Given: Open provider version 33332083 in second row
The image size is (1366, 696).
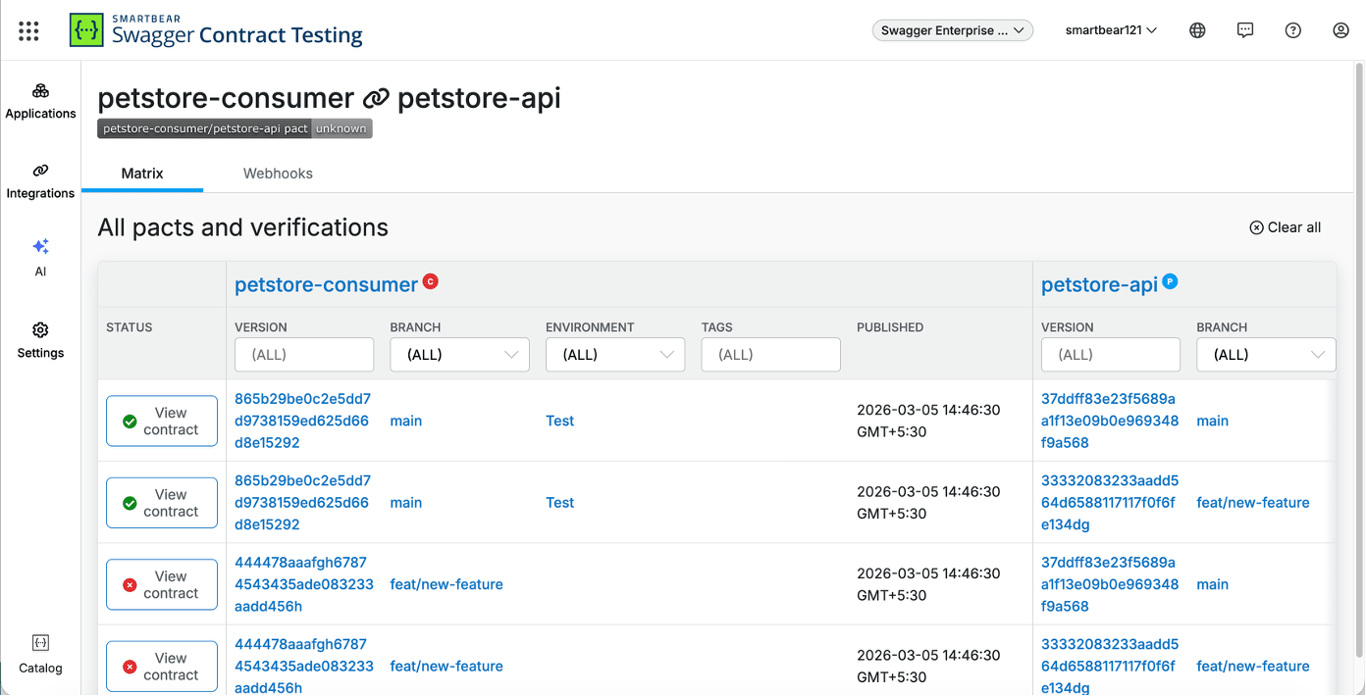Looking at the screenshot, I should pyautogui.click(x=1110, y=503).
